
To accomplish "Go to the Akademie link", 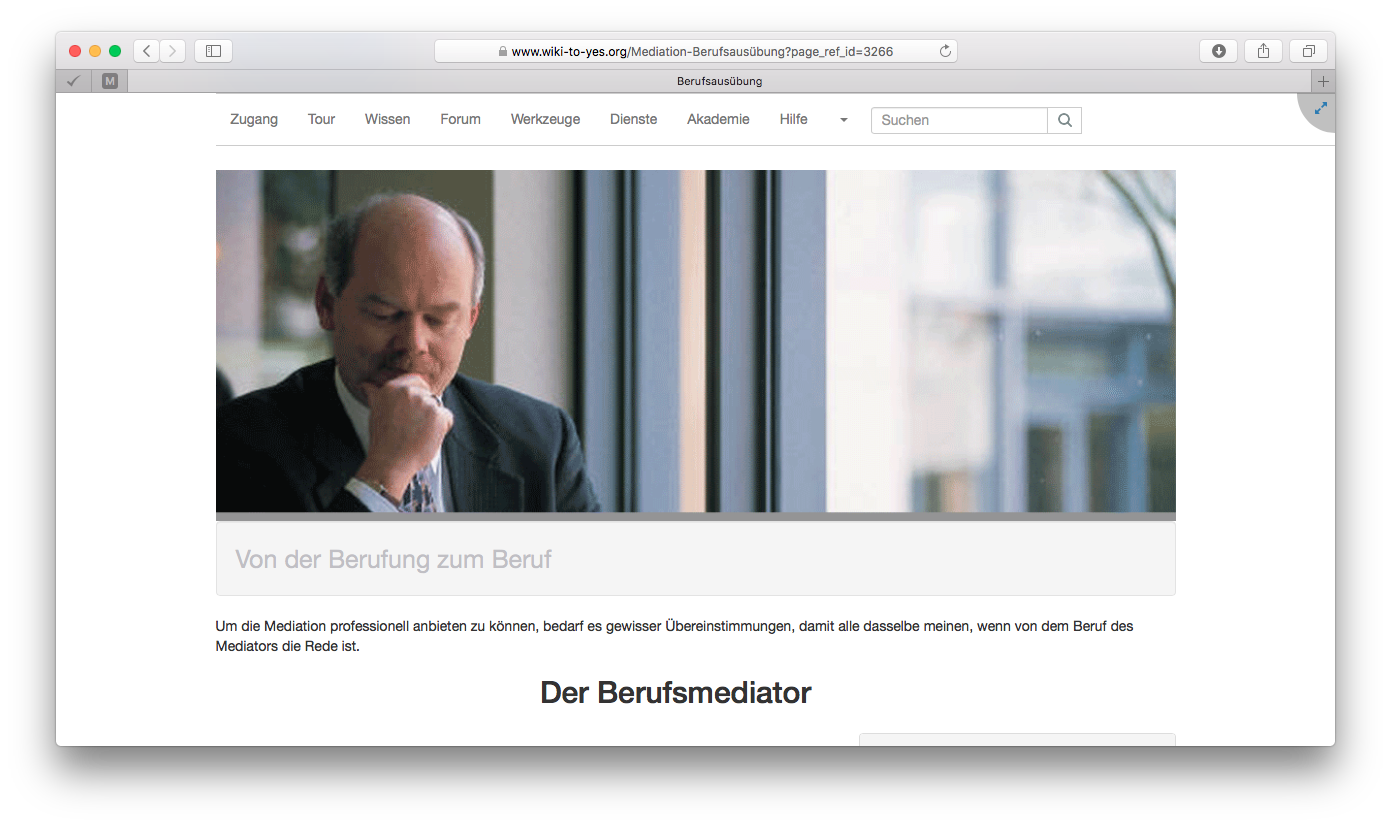I will [718, 119].
